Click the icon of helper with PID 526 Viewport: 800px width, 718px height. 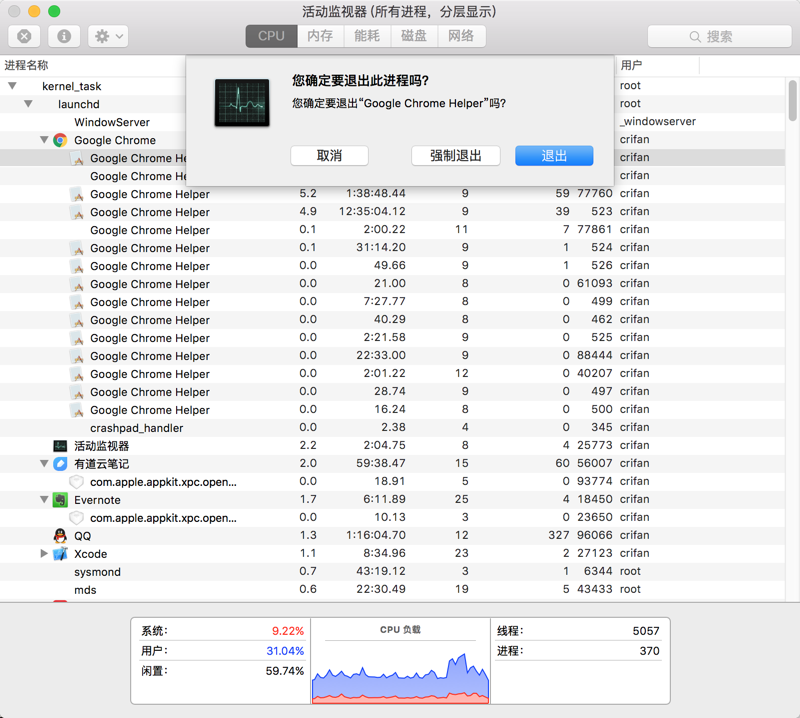77,266
